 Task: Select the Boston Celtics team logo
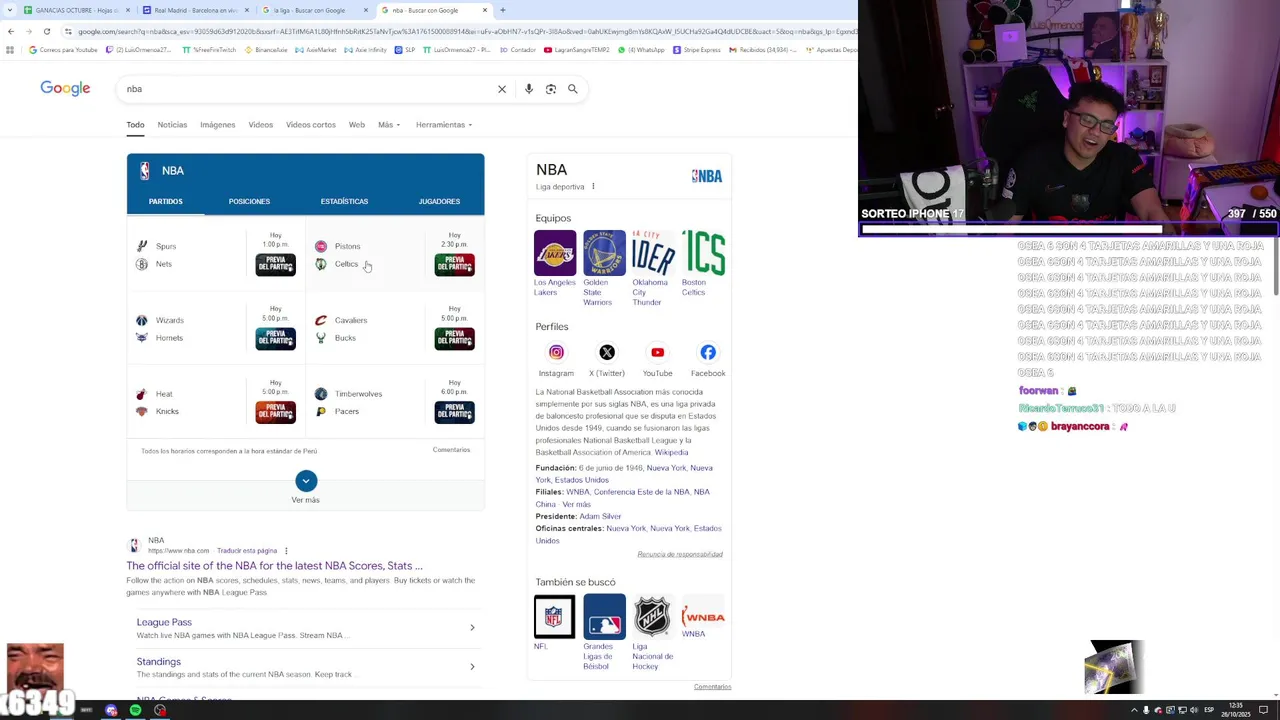[x=703, y=253]
